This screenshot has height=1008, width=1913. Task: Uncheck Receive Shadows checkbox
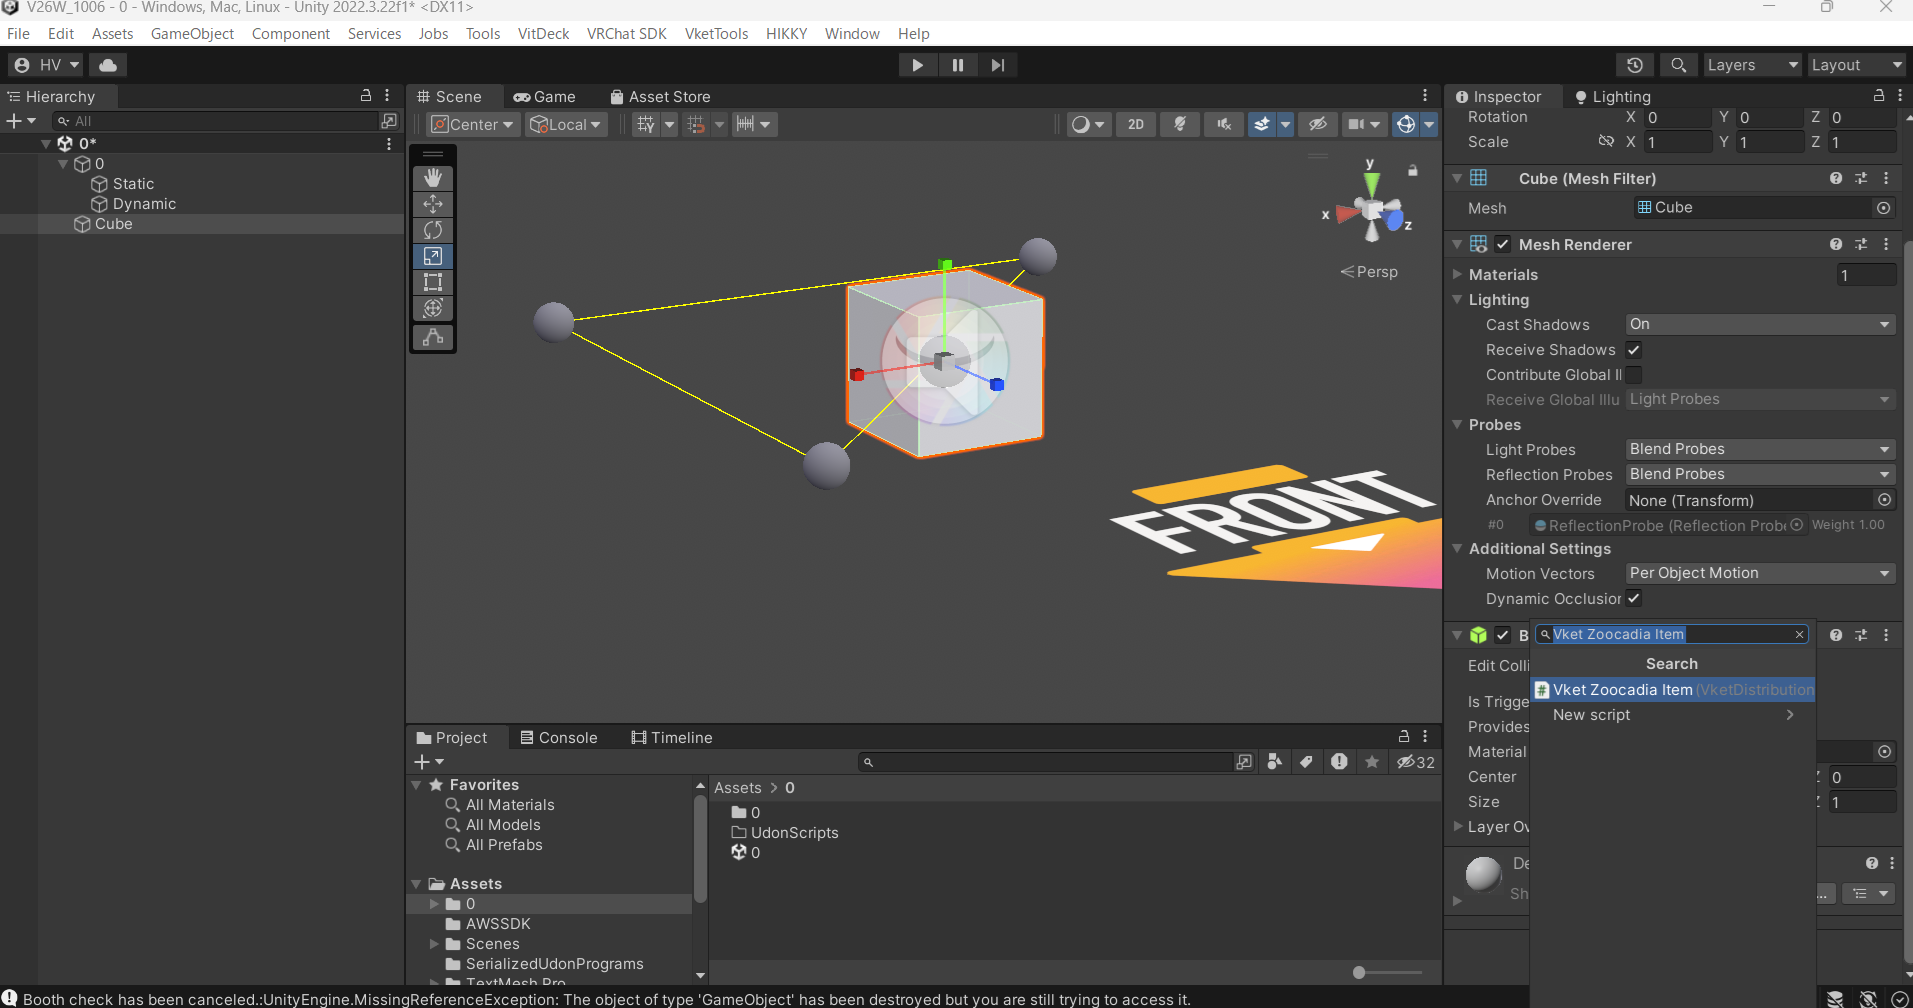(1634, 350)
